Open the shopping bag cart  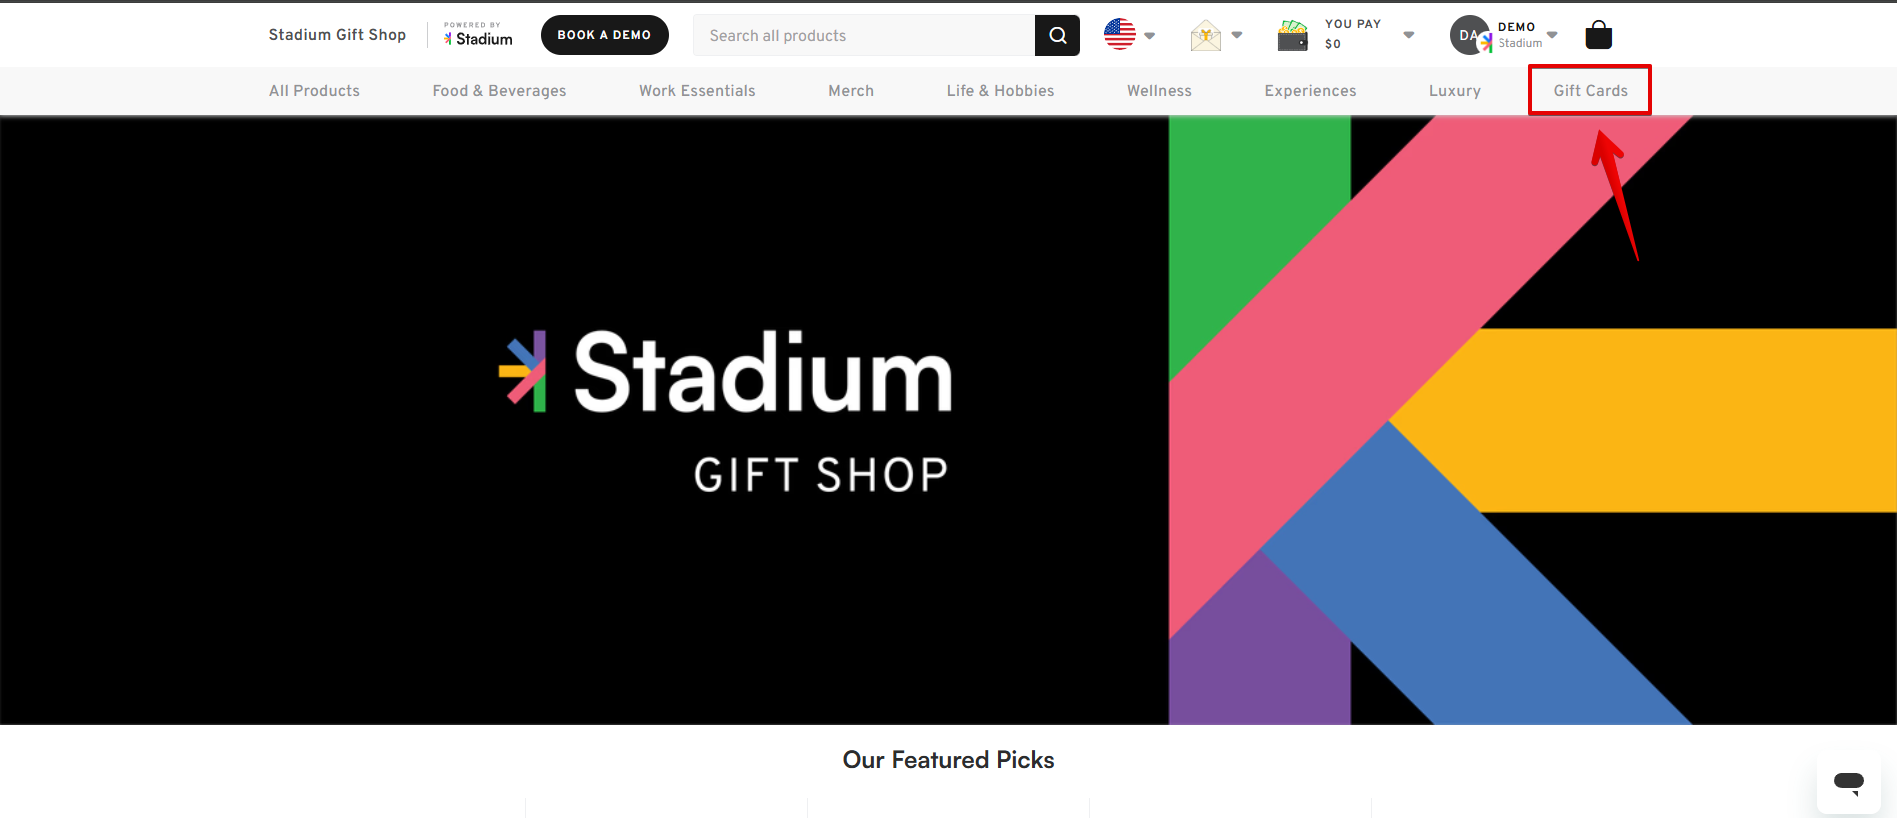pyautogui.click(x=1598, y=36)
